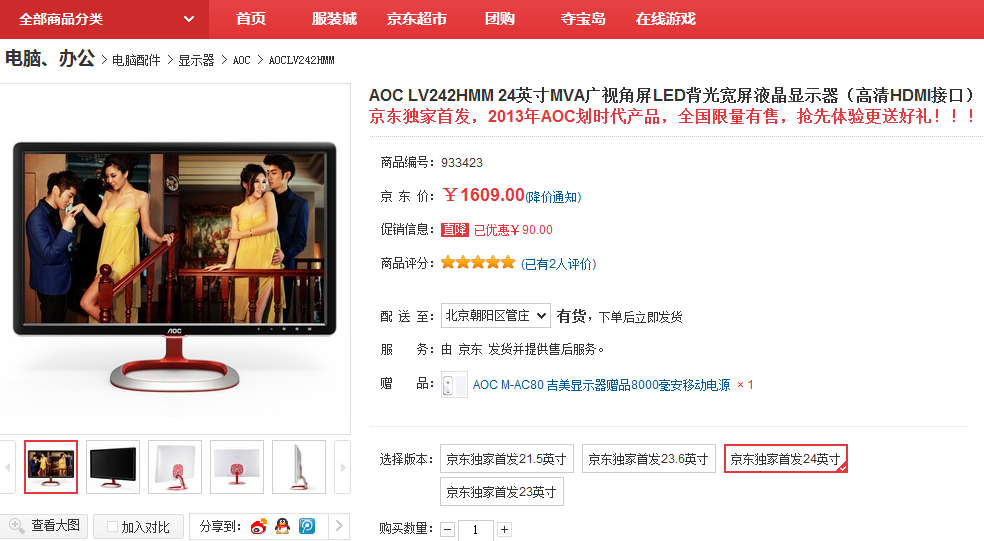Share to QQ penguin icon

click(283, 526)
